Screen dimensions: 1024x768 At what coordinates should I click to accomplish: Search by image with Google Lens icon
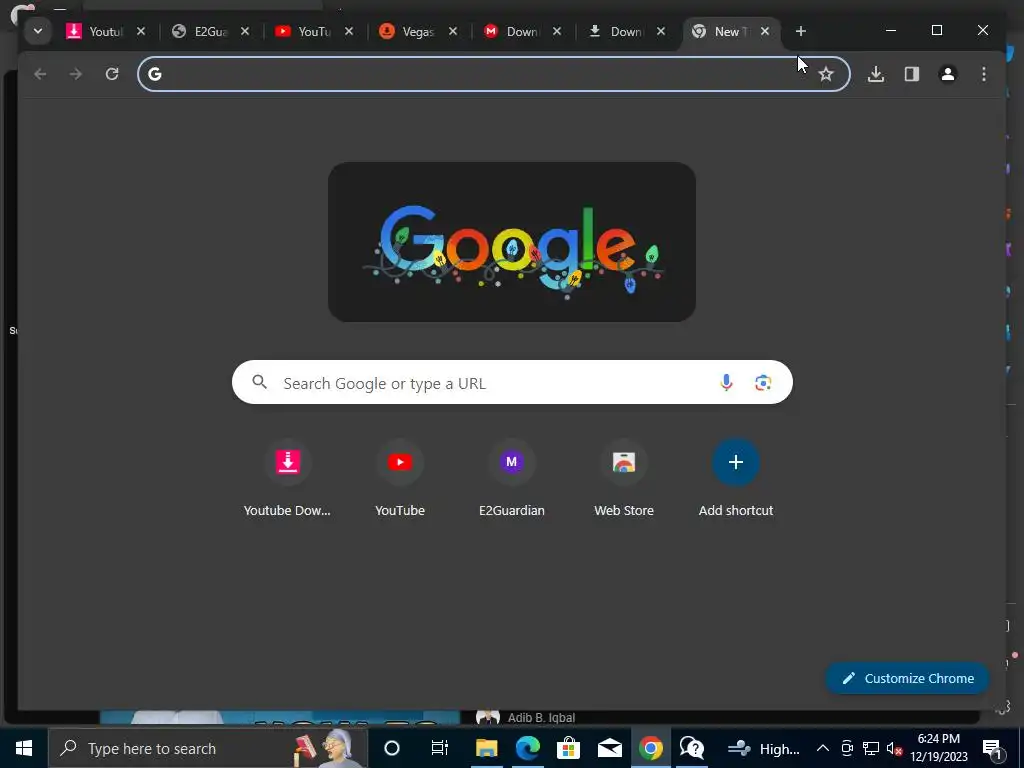pyautogui.click(x=763, y=383)
